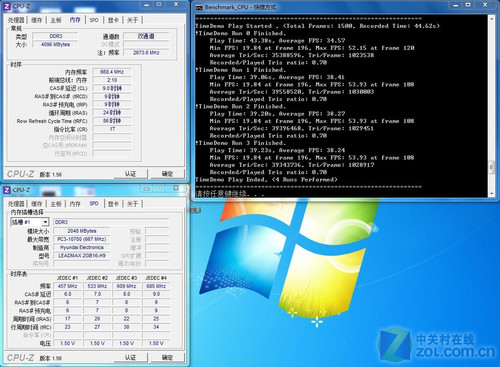Click the CPU-Z logo icon in the bottom window title bar
The image size is (500, 367).
[x=7, y=190]
